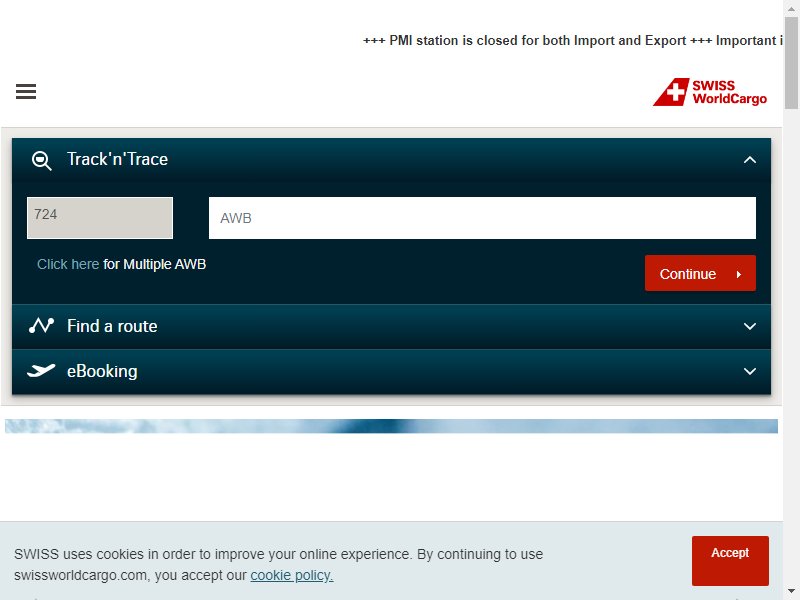Open the cookie policy link
This screenshot has width=800, height=600.
coord(291,575)
